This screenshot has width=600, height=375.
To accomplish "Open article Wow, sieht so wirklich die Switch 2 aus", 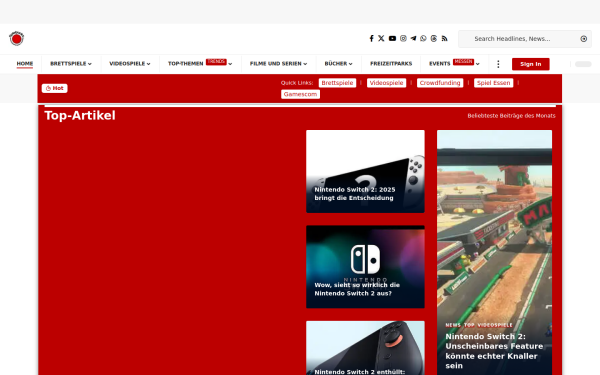I will click(357, 289).
